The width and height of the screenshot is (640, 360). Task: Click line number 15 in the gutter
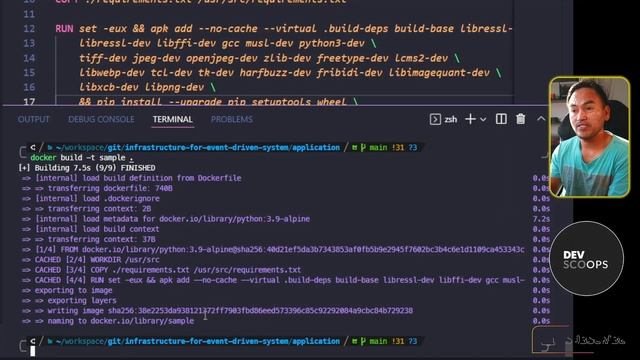(29, 73)
